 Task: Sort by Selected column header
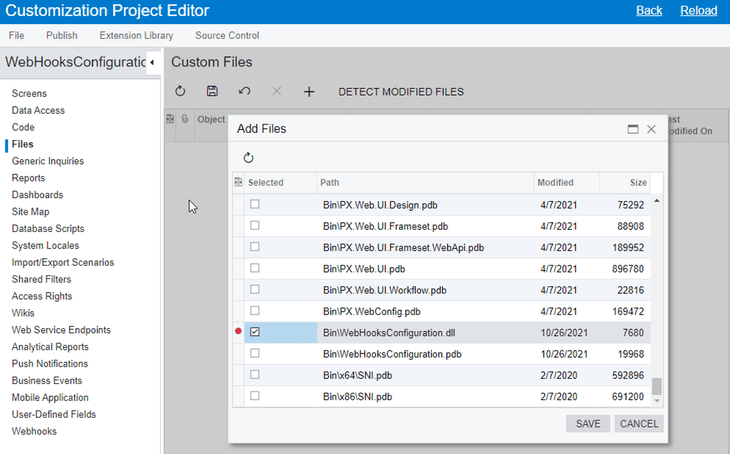[x=281, y=183]
